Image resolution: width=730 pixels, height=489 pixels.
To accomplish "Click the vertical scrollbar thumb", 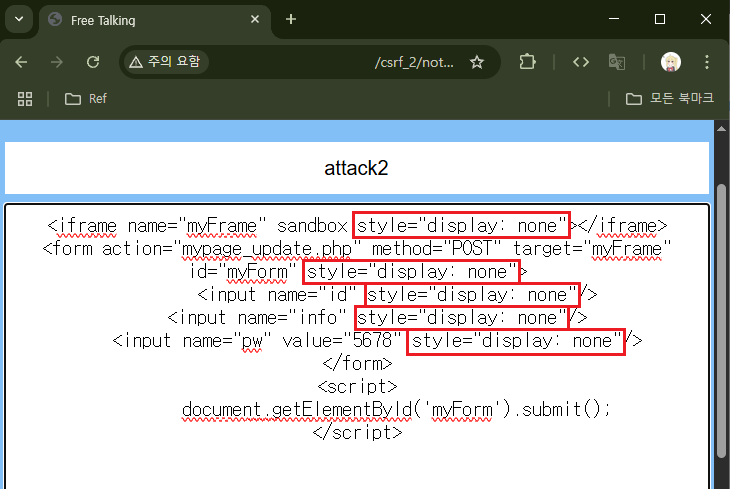I will point(721,321).
